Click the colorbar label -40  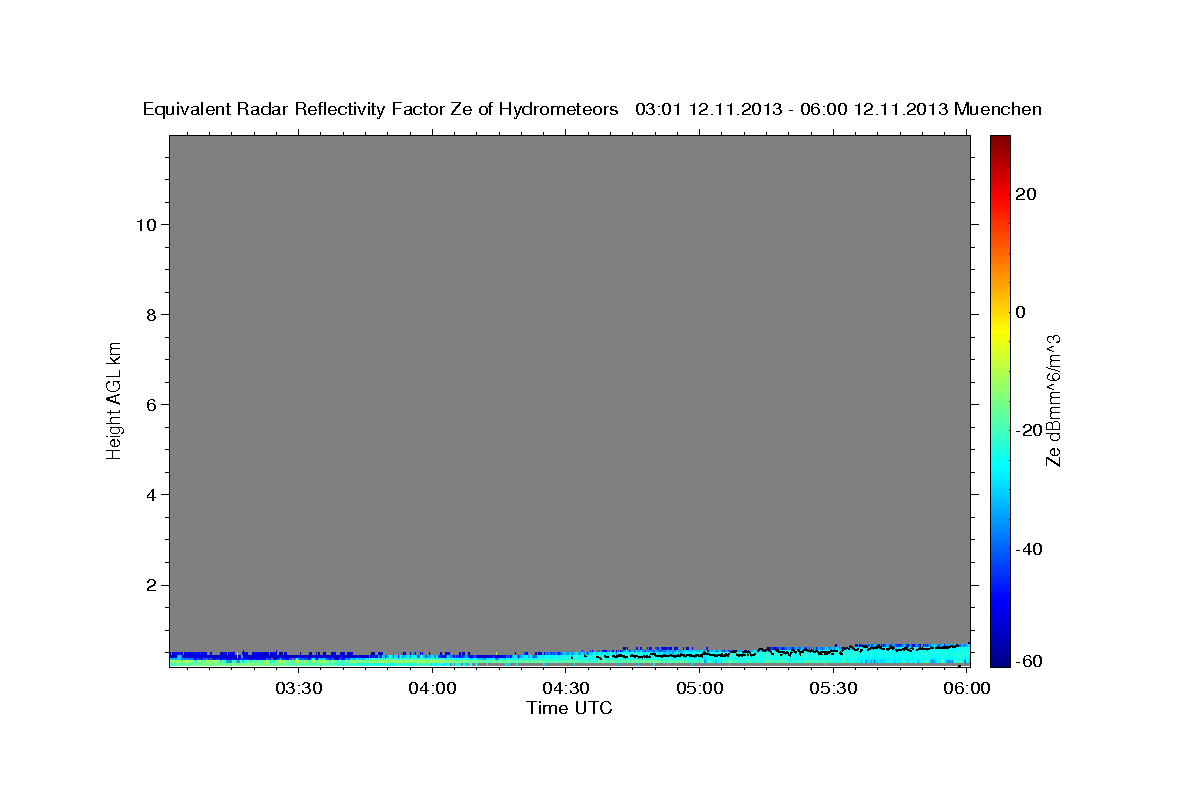1029,549
